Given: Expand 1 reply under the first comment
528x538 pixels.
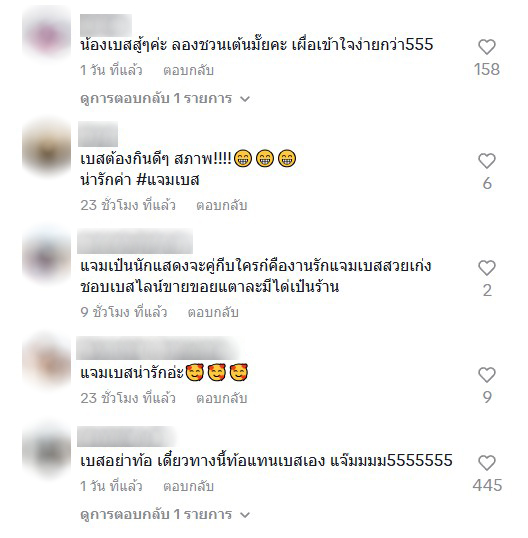Looking at the screenshot, I should coord(165,99).
